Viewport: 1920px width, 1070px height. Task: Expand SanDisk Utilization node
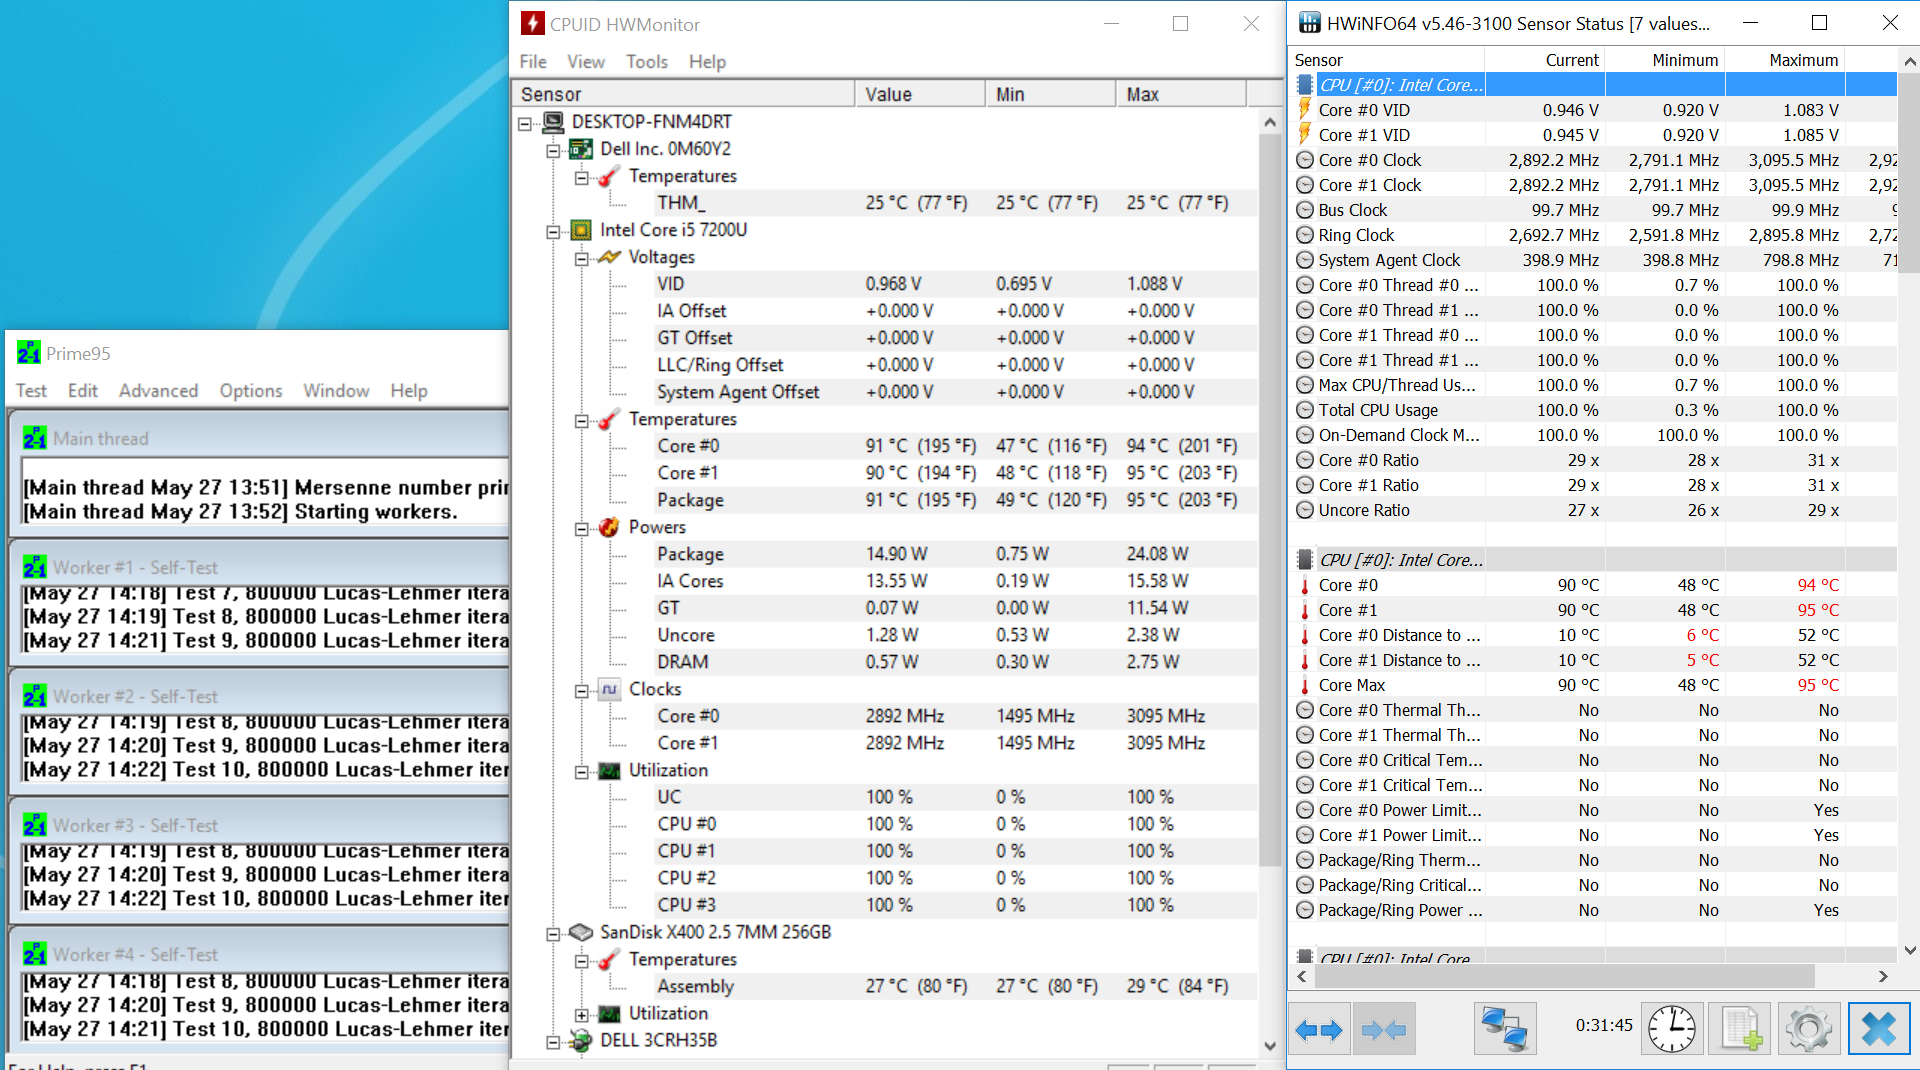581,1015
